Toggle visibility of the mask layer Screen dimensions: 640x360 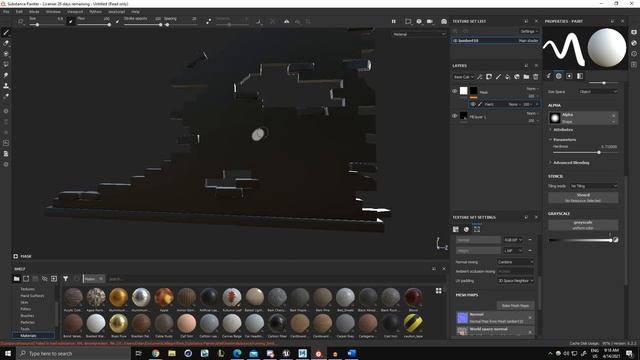click(454, 91)
